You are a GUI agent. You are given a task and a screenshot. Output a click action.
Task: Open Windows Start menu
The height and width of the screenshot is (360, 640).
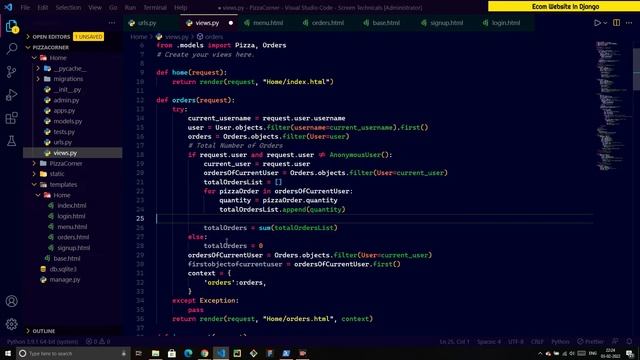click(8, 353)
